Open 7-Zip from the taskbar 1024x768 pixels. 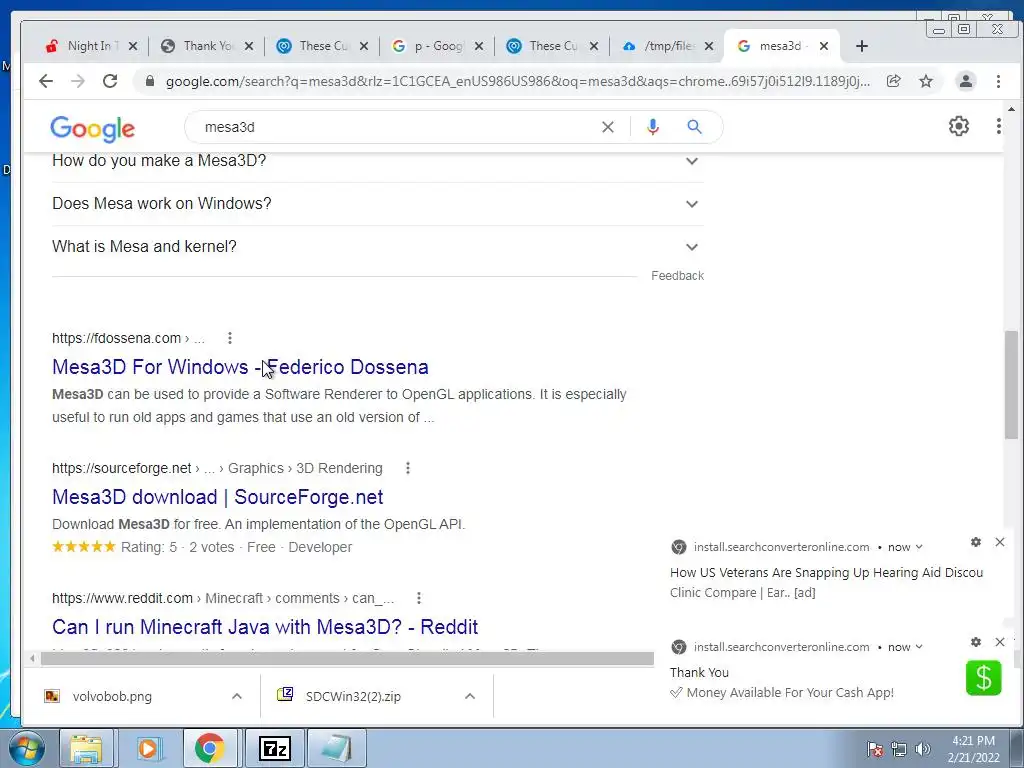click(x=274, y=748)
